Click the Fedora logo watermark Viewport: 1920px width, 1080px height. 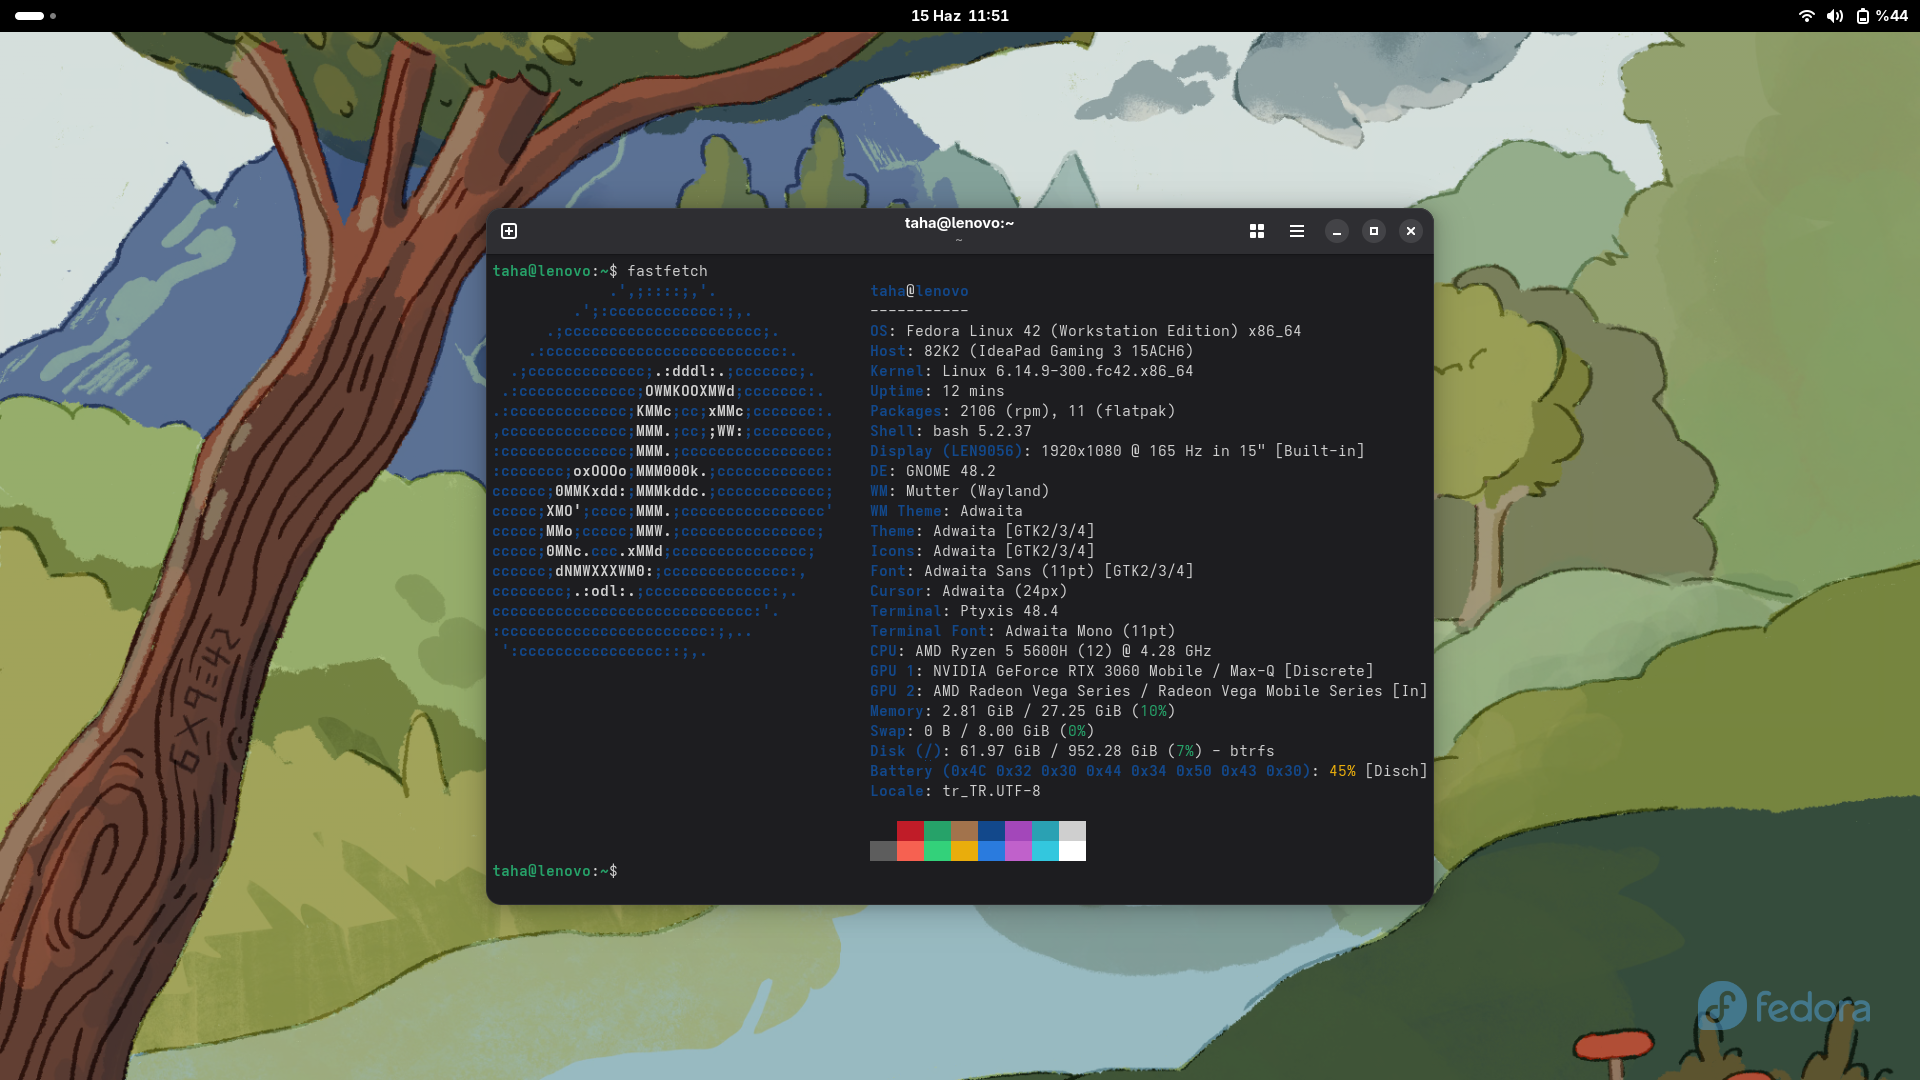tap(1783, 1006)
